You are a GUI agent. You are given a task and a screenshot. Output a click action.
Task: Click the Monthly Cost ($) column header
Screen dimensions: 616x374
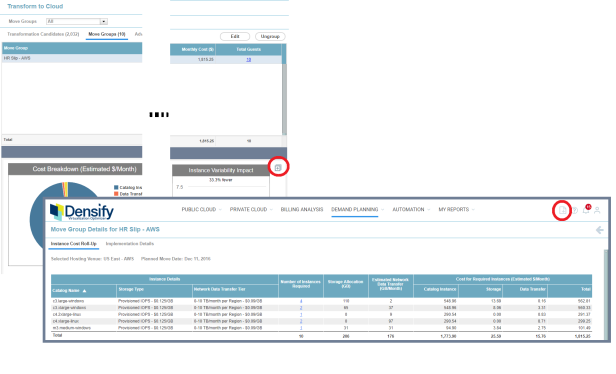click(x=193, y=50)
